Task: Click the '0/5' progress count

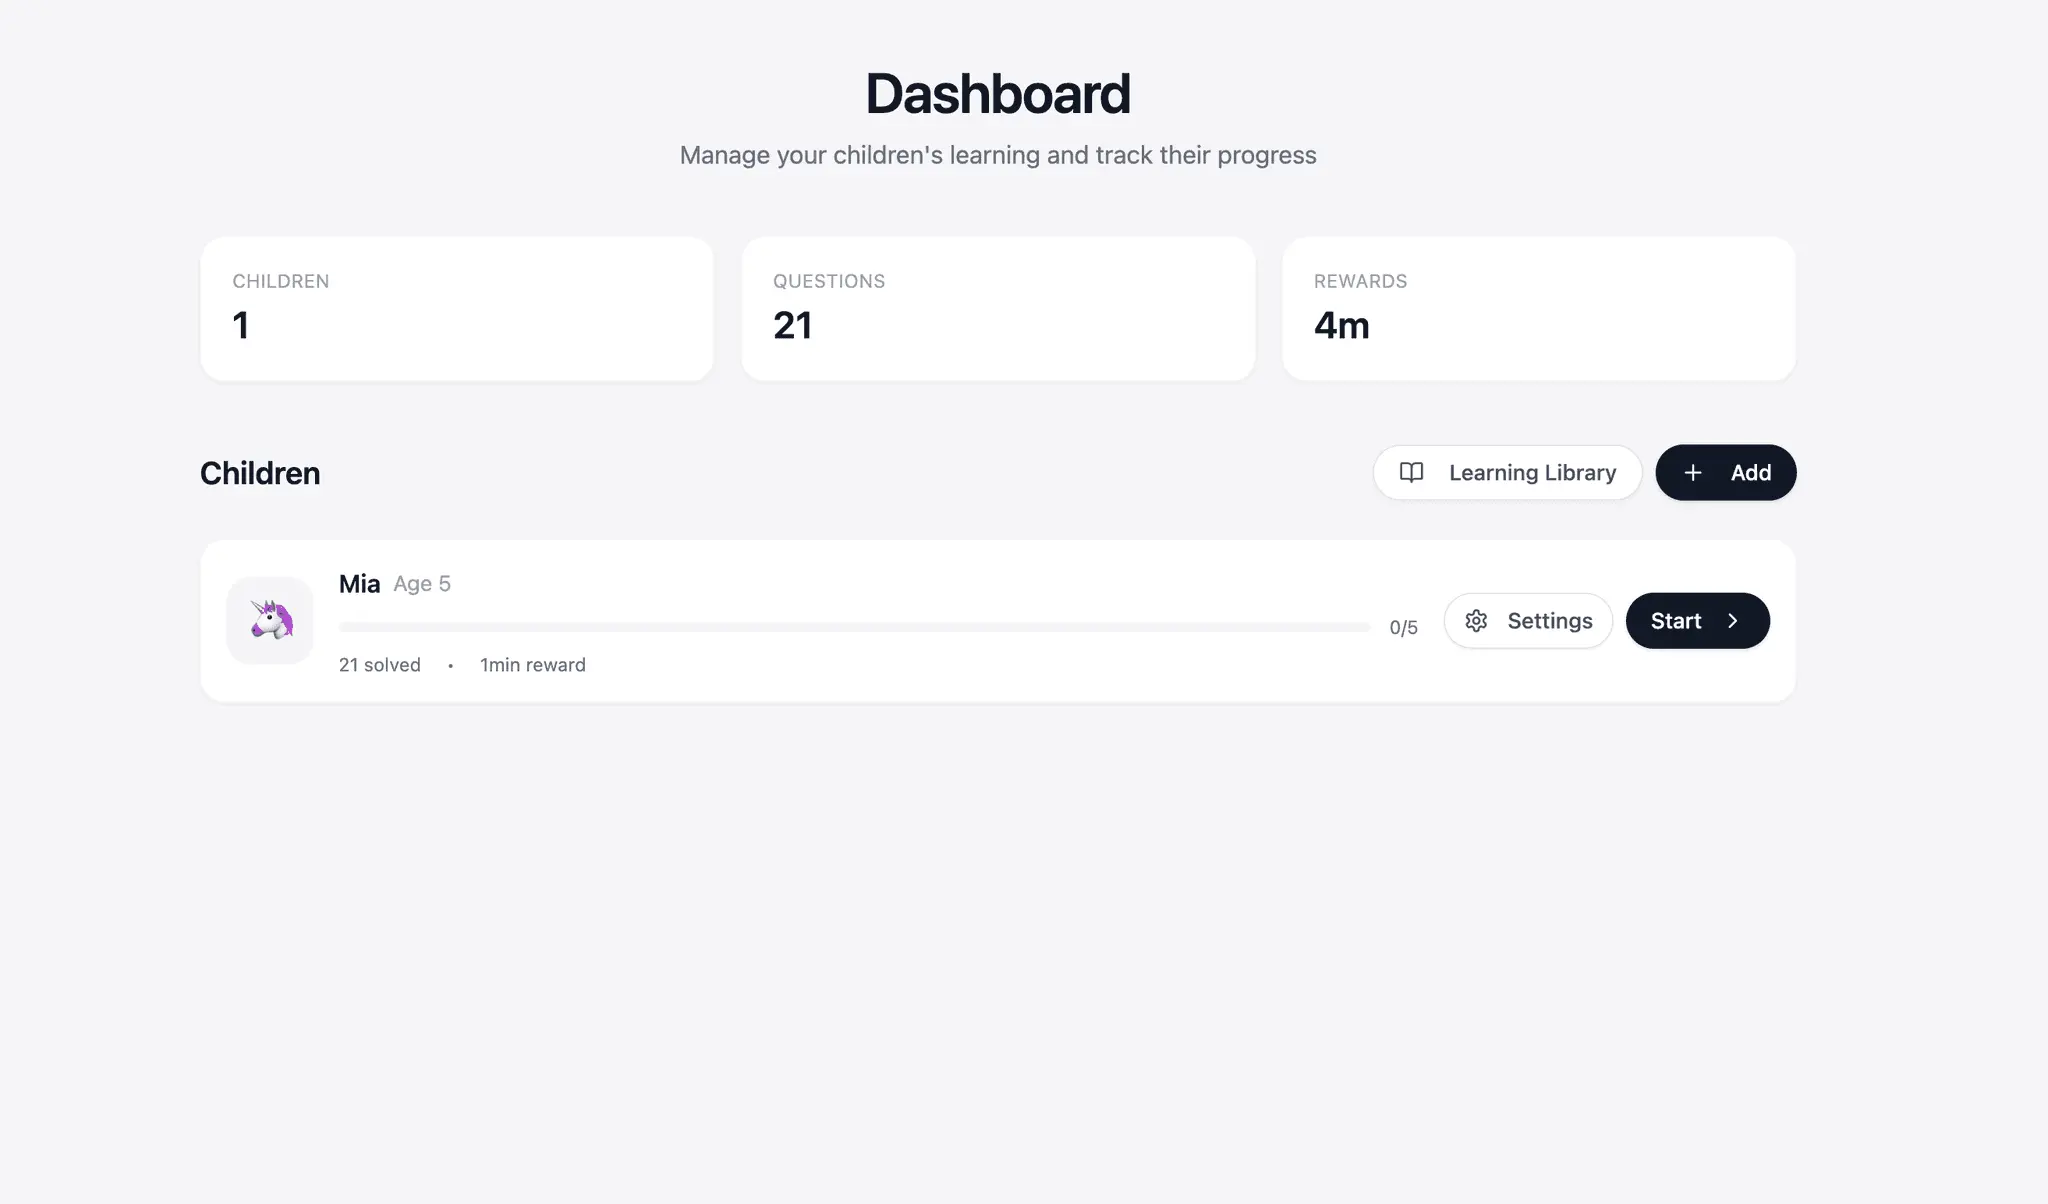Action: pos(1403,628)
